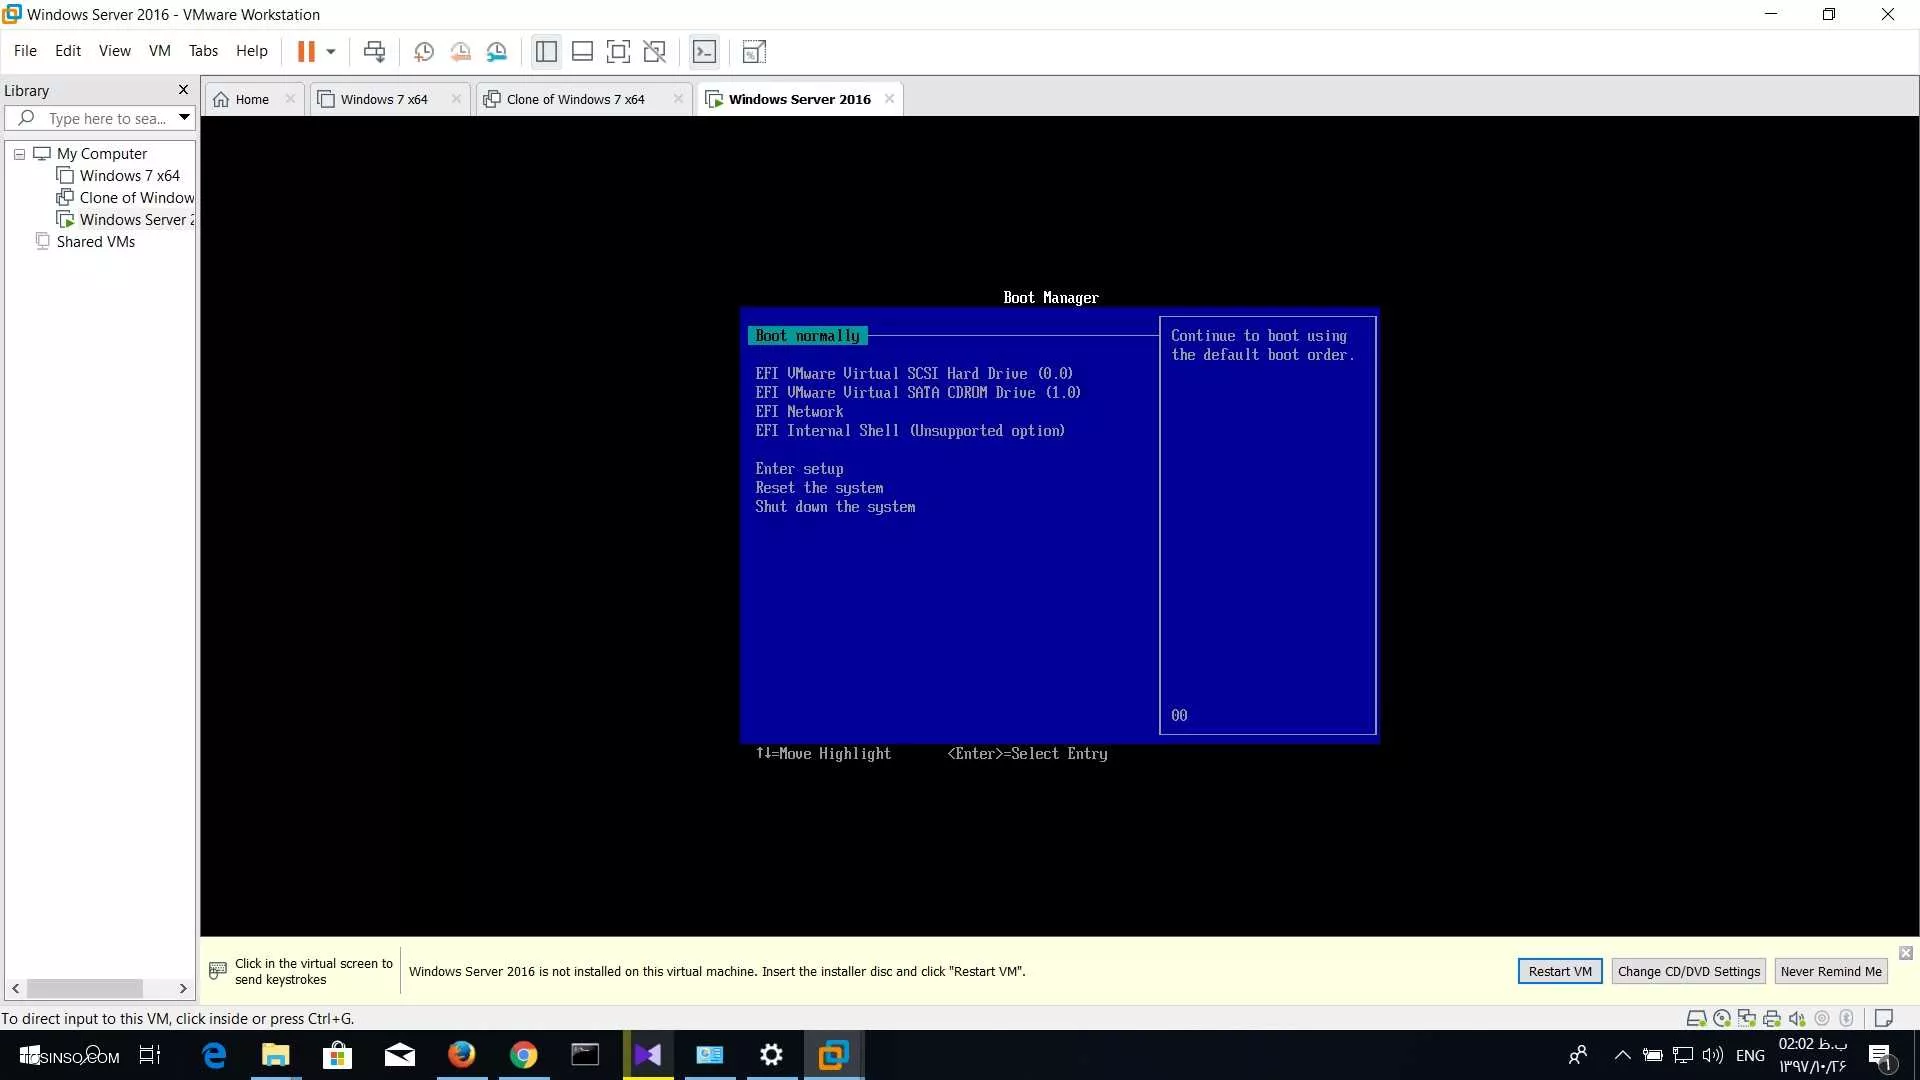Collapse the My Computer tree node

coord(19,154)
